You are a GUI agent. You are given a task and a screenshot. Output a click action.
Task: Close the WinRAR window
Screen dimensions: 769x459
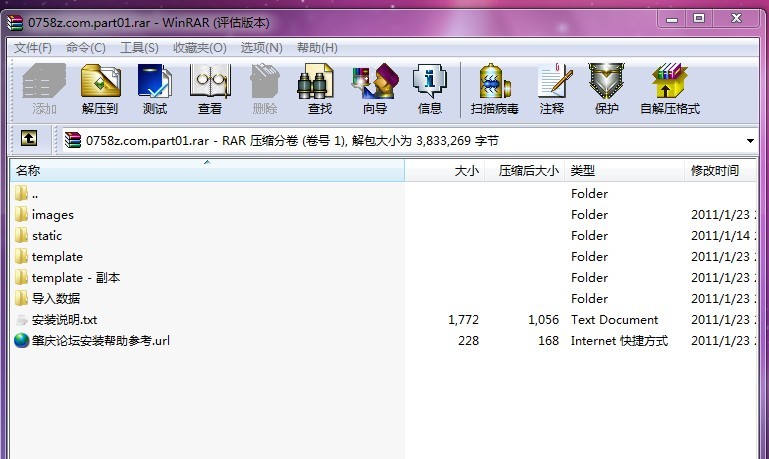pos(736,19)
